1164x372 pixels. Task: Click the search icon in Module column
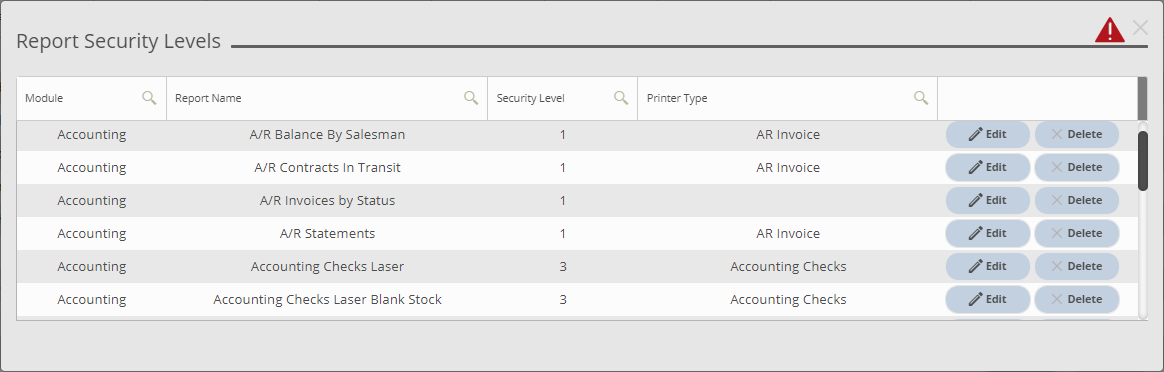click(149, 98)
